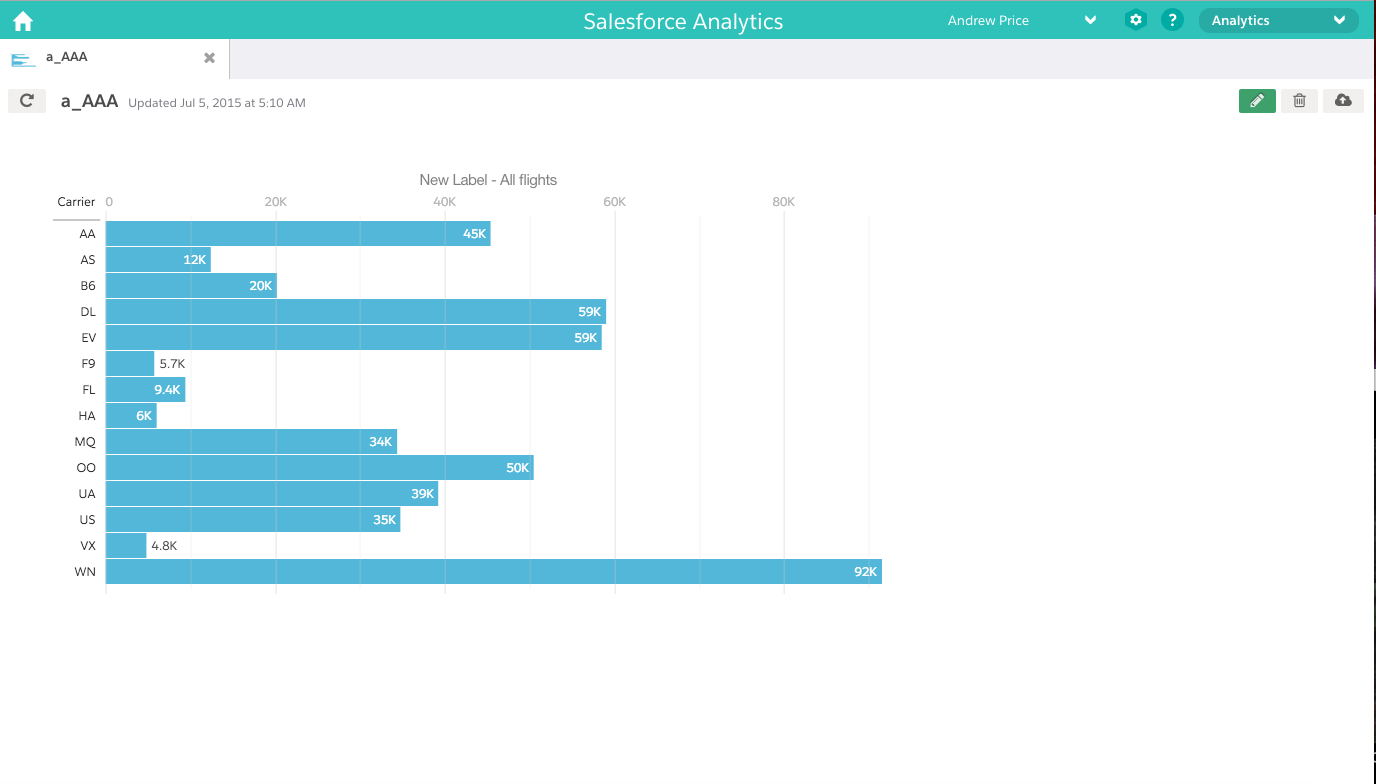This screenshot has height=784, width=1376.
Task: Click the 60K axis label
Action: click(615, 202)
